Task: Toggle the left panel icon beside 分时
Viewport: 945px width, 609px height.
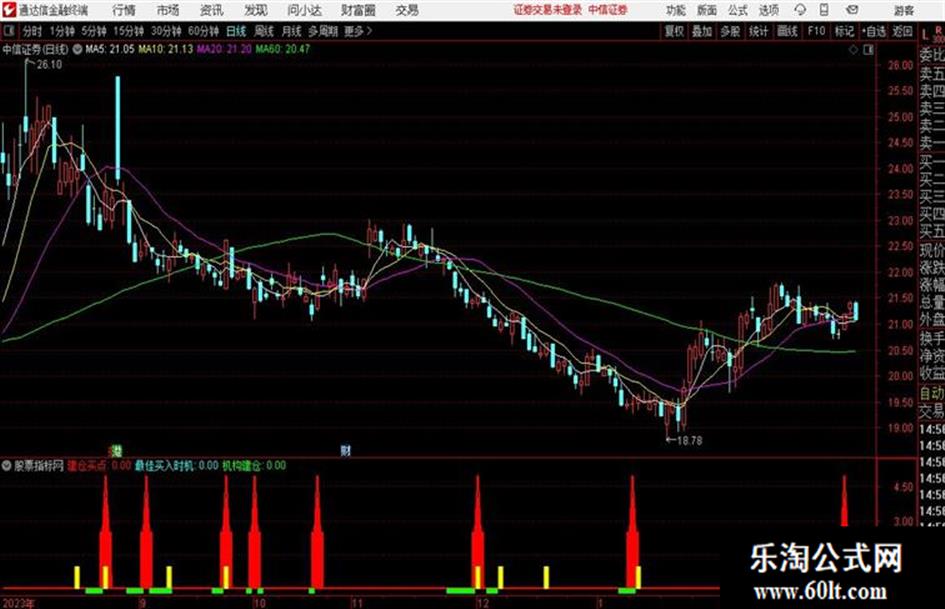Action: pos(9,31)
